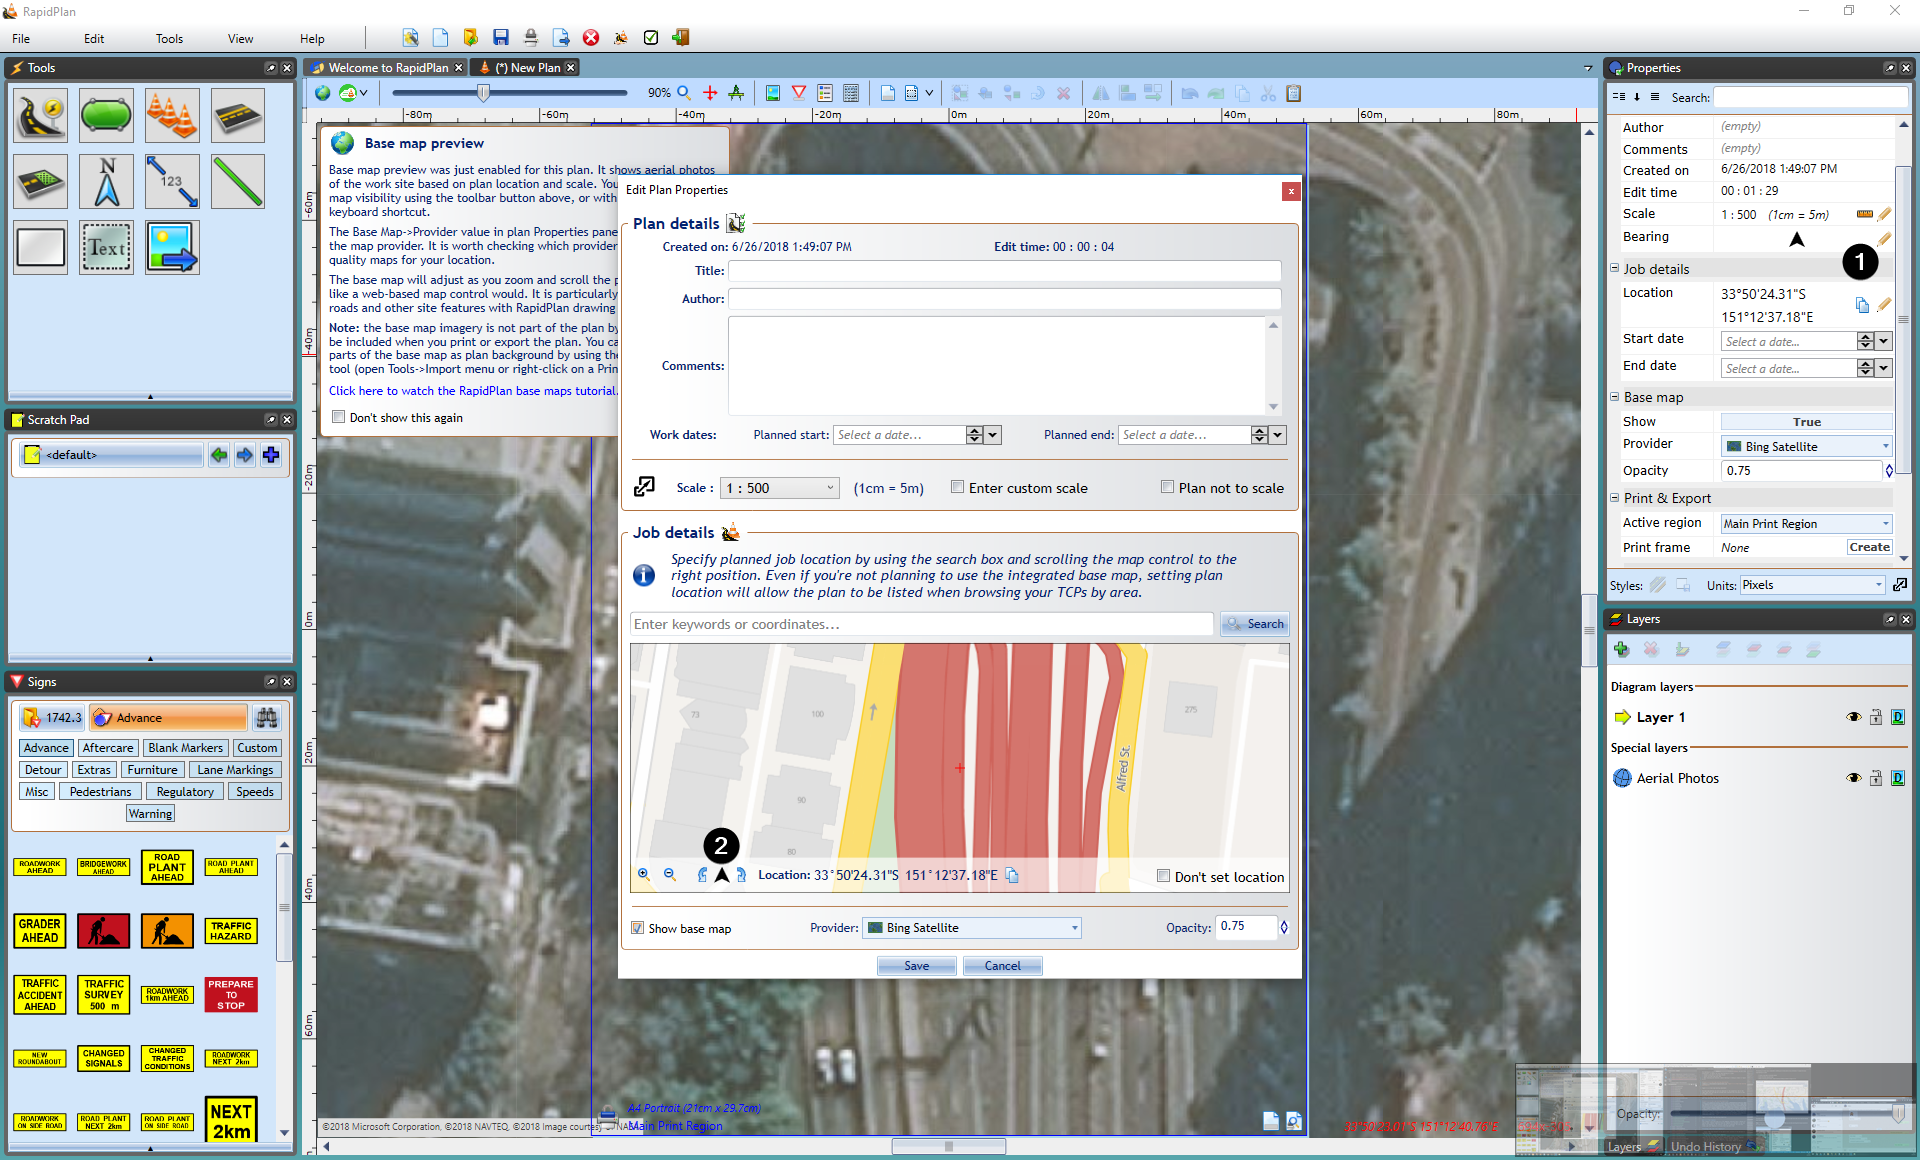Click the Save button
This screenshot has width=1920, height=1160.
pos(915,965)
